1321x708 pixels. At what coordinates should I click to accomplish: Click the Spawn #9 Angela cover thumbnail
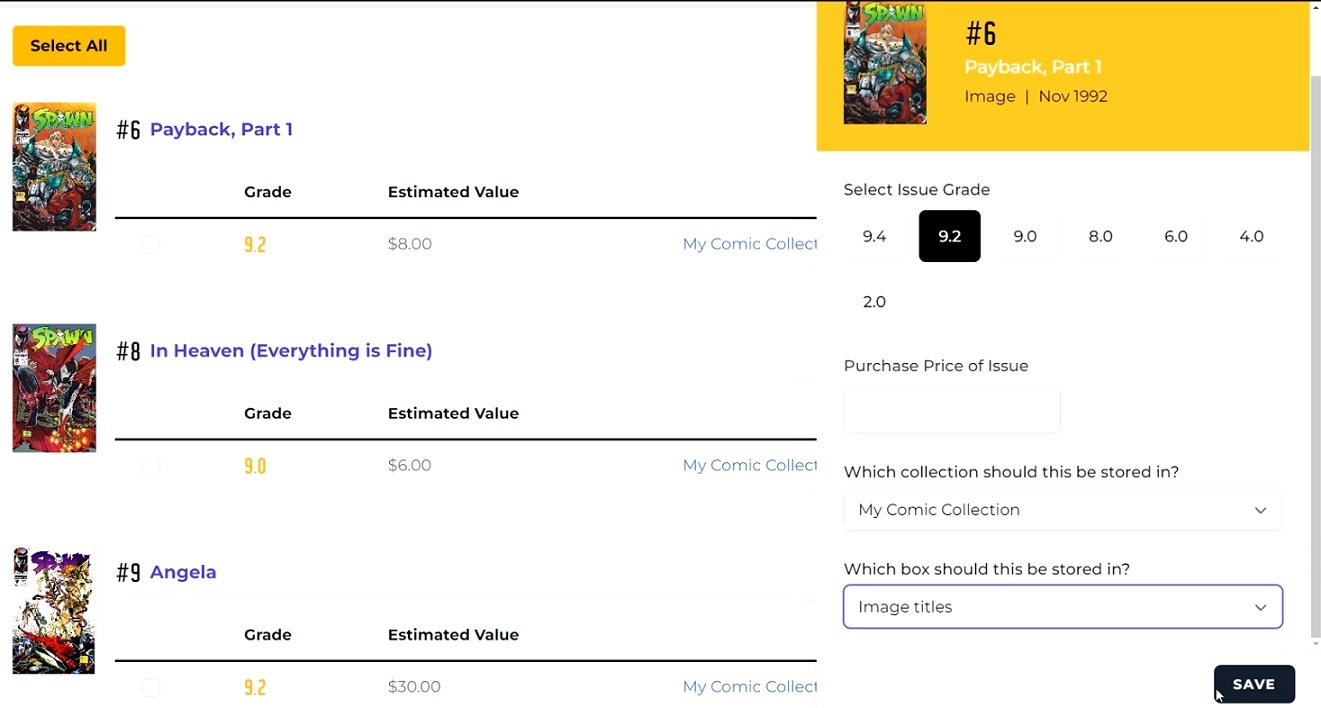pyautogui.click(x=54, y=610)
